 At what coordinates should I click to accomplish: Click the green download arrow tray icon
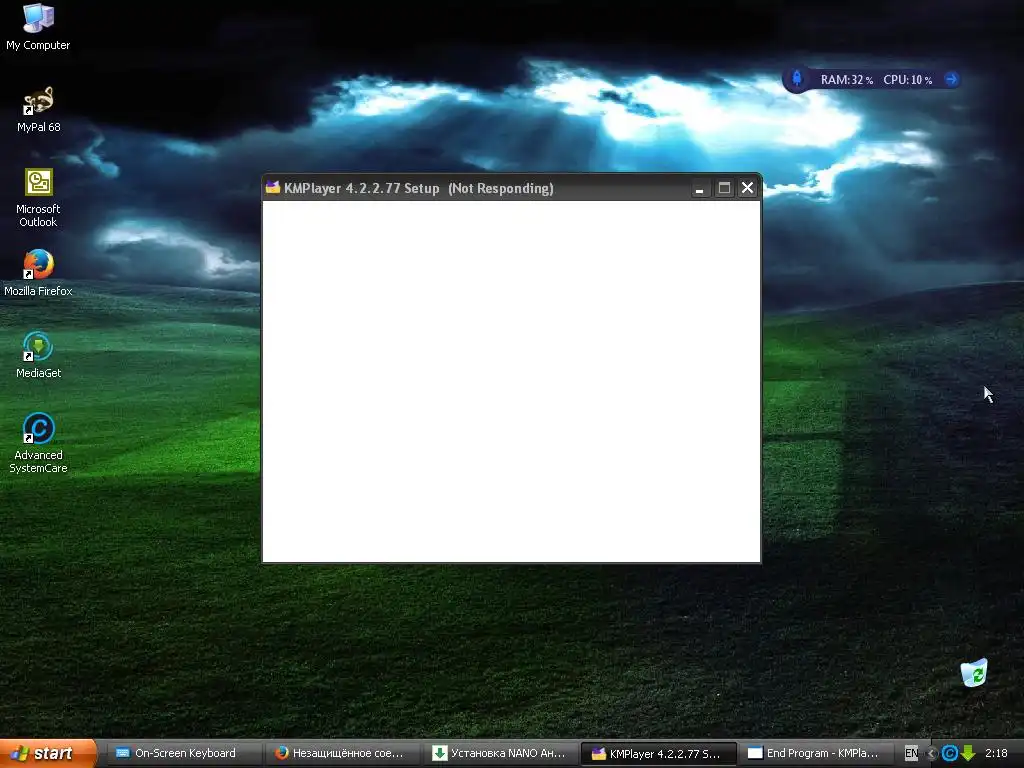click(x=968, y=754)
